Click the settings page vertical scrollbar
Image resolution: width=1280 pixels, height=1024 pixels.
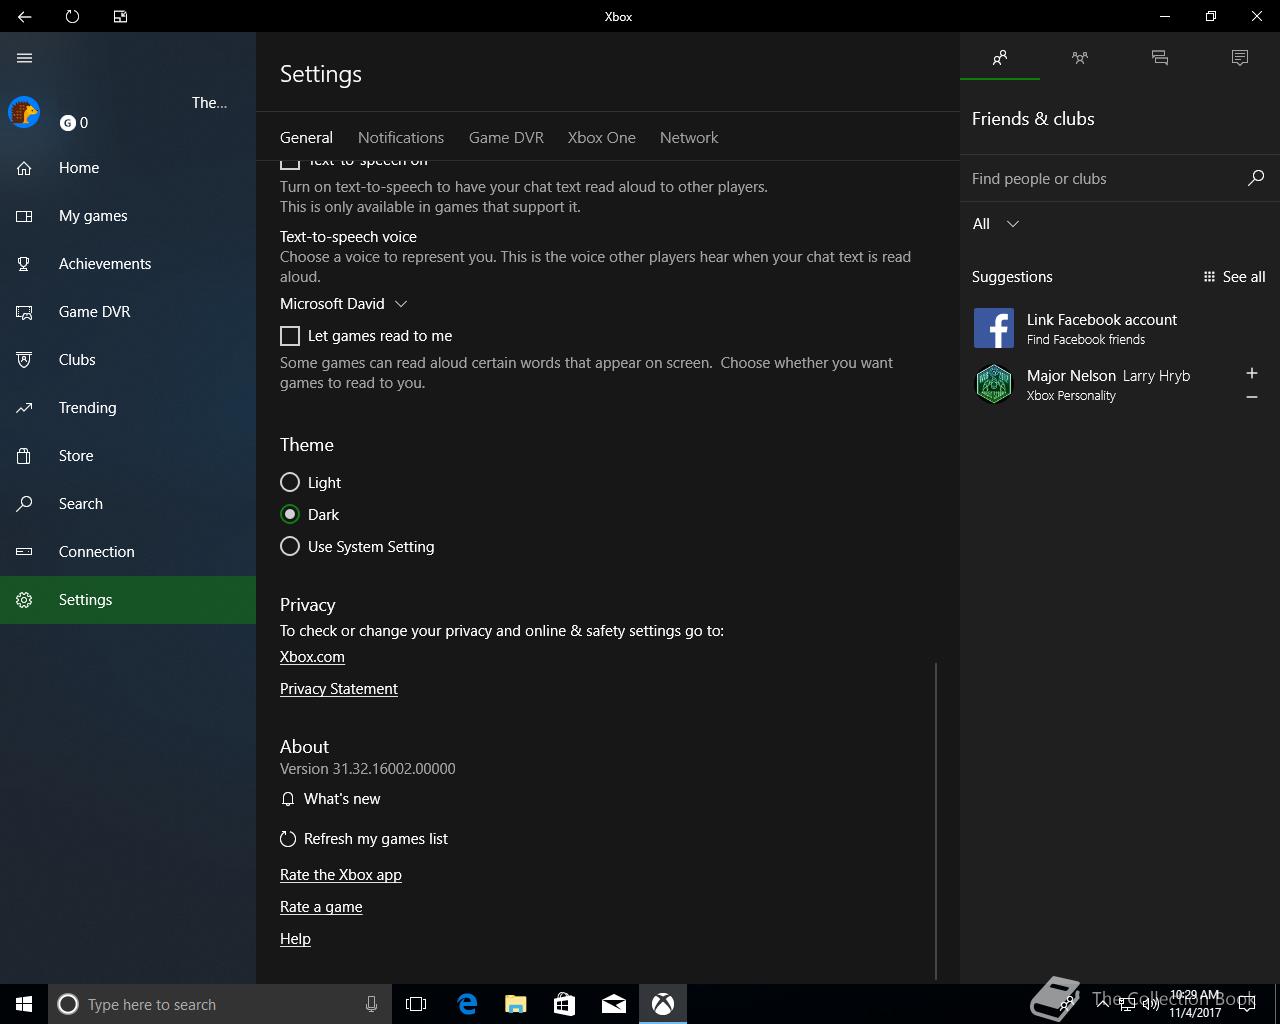[936, 820]
